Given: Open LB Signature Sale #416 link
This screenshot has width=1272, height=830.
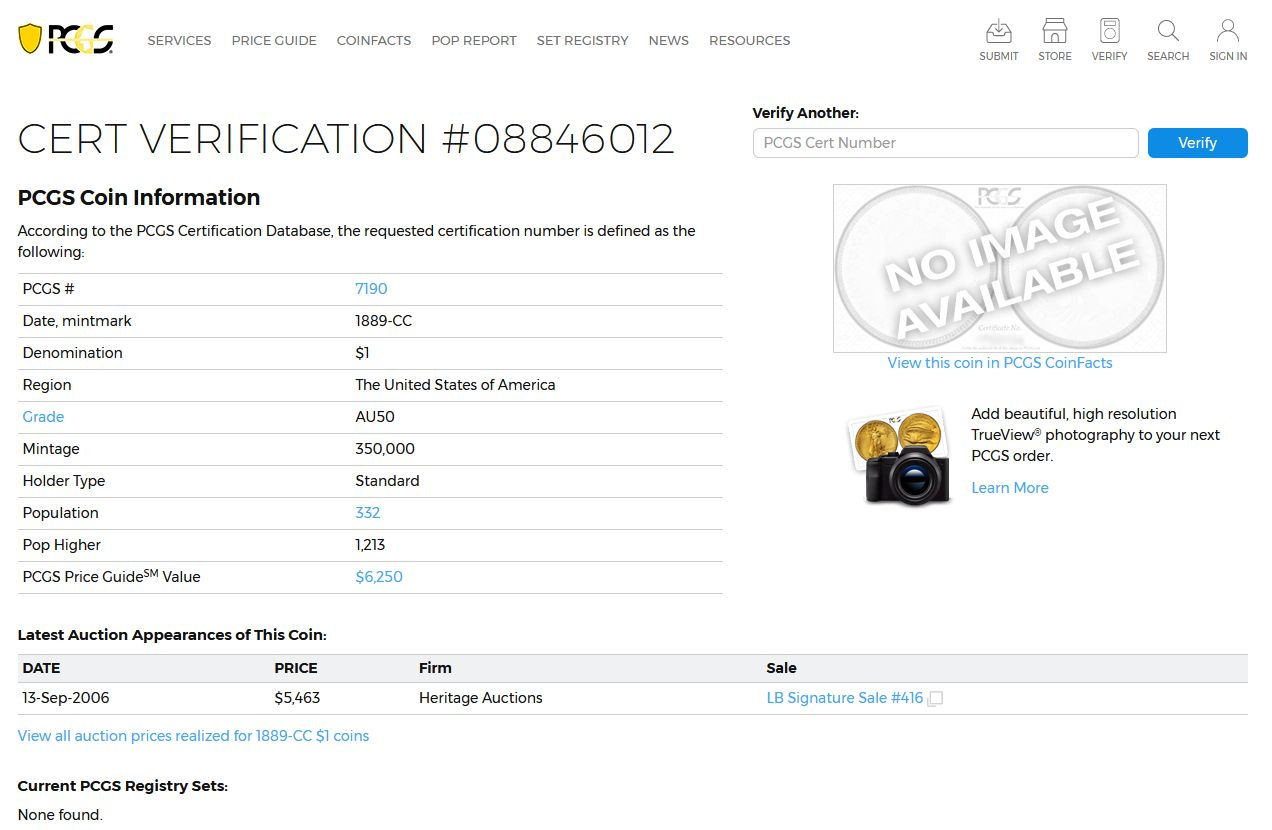Looking at the screenshot, I should click(x=844, y=698).
